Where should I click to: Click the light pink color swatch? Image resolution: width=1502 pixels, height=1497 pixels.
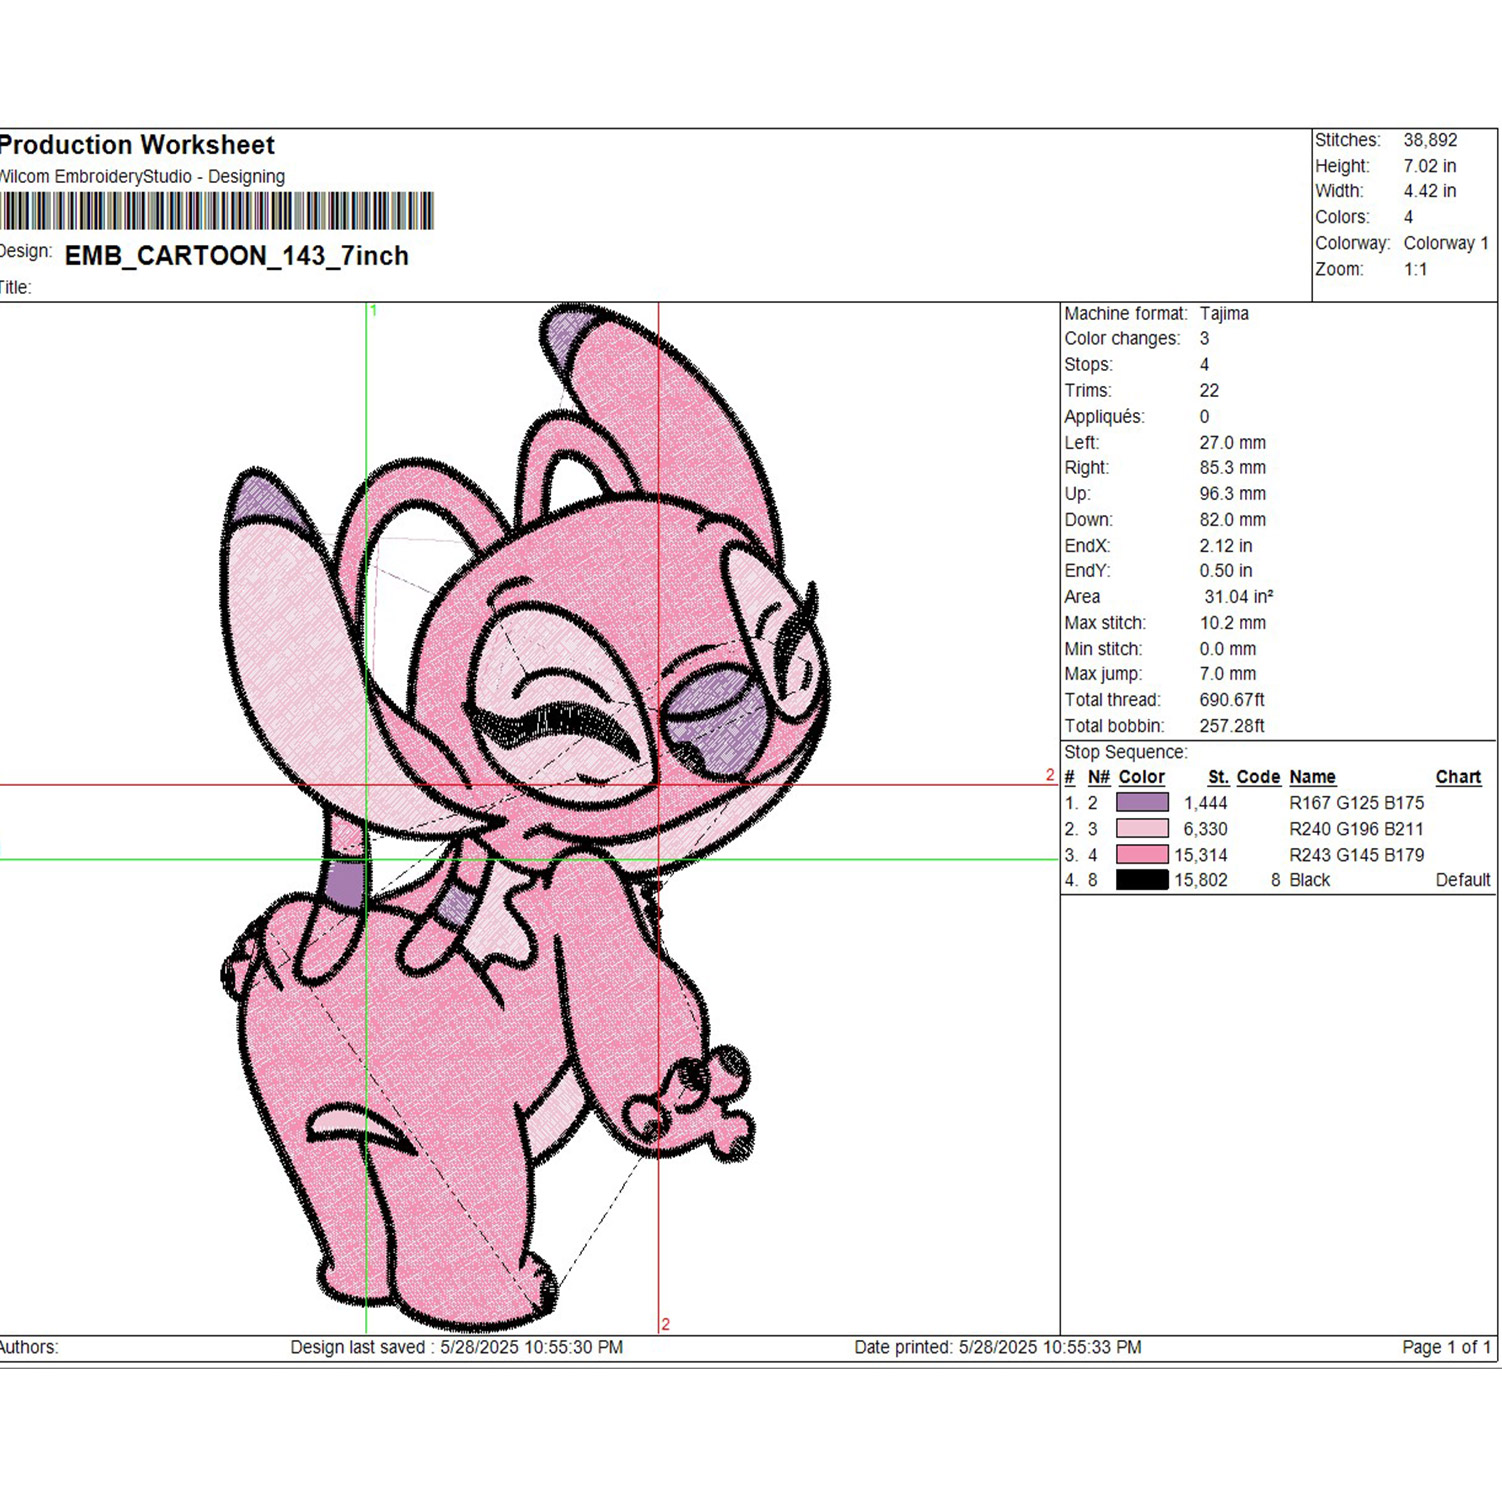1142,828
